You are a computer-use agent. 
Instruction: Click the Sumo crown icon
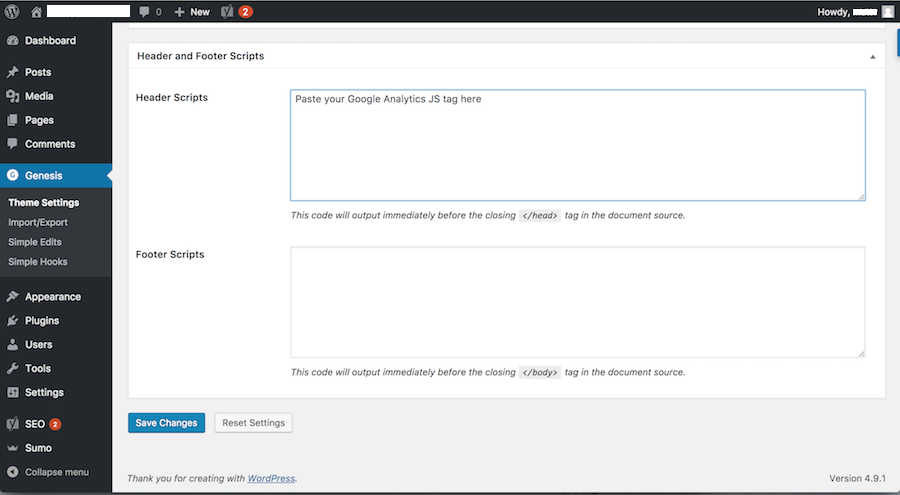[x=12, y=448]
